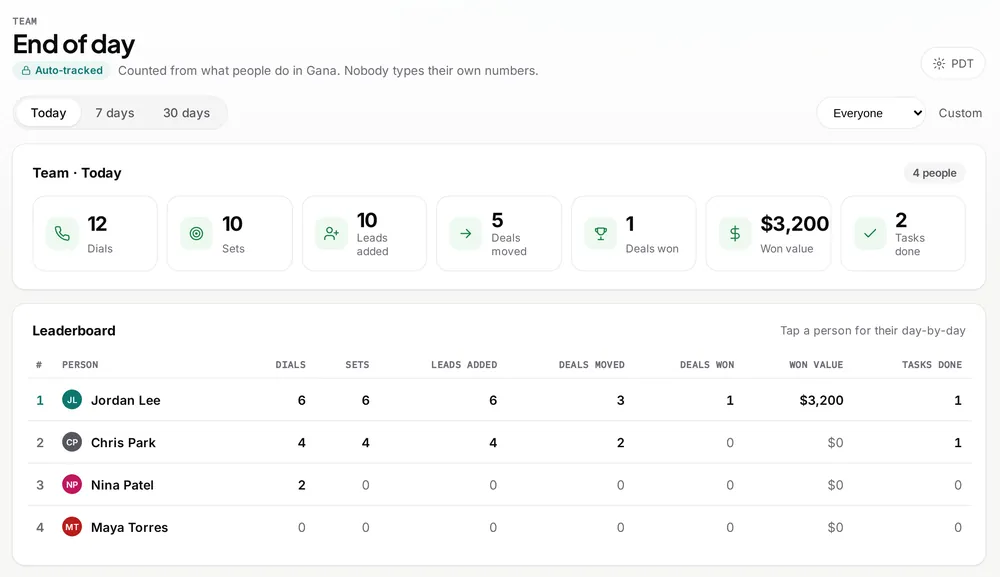This screenshot has height=577, width=1000.
Task: Click the add-person icon on Leads added
Action: (x=331, y=233)
